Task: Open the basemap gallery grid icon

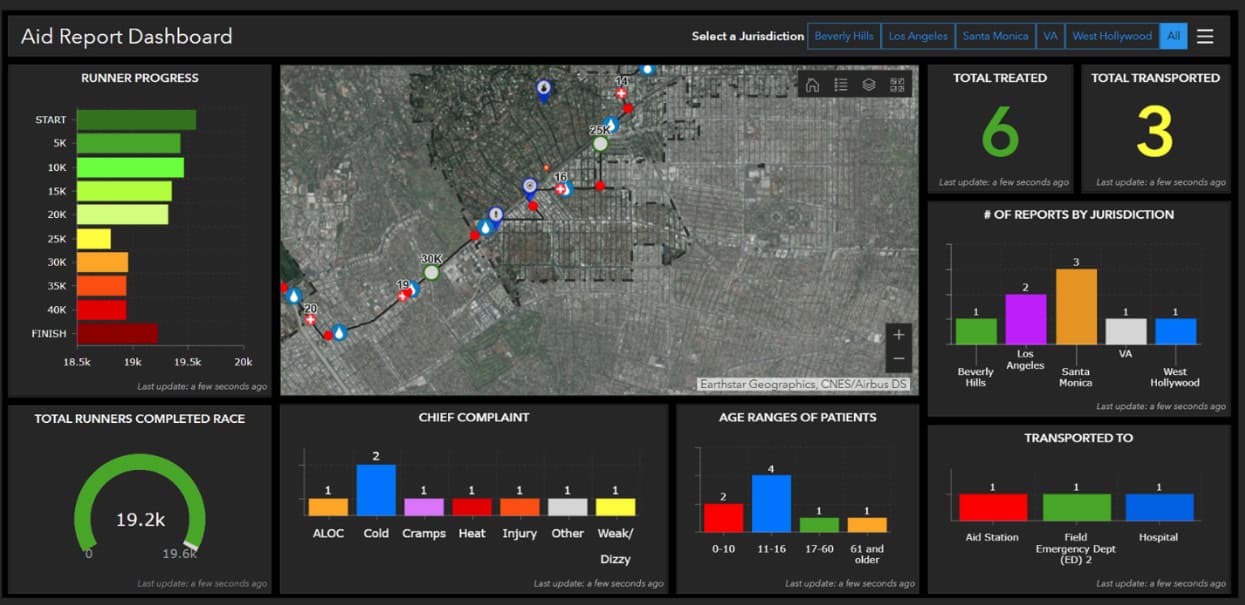Action: [897, 85]
